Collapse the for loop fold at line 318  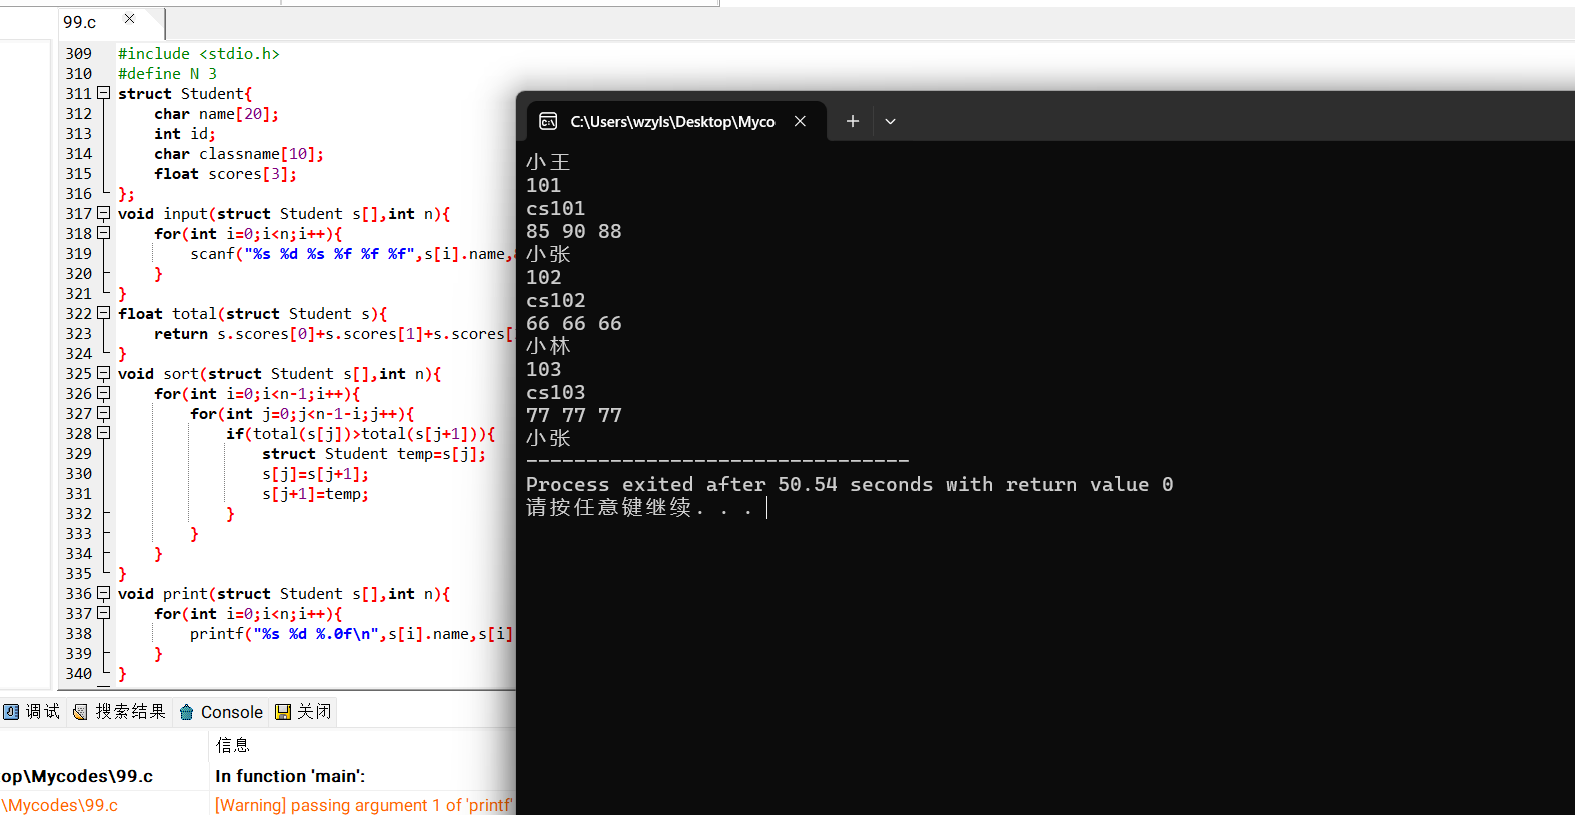[103, 233]
